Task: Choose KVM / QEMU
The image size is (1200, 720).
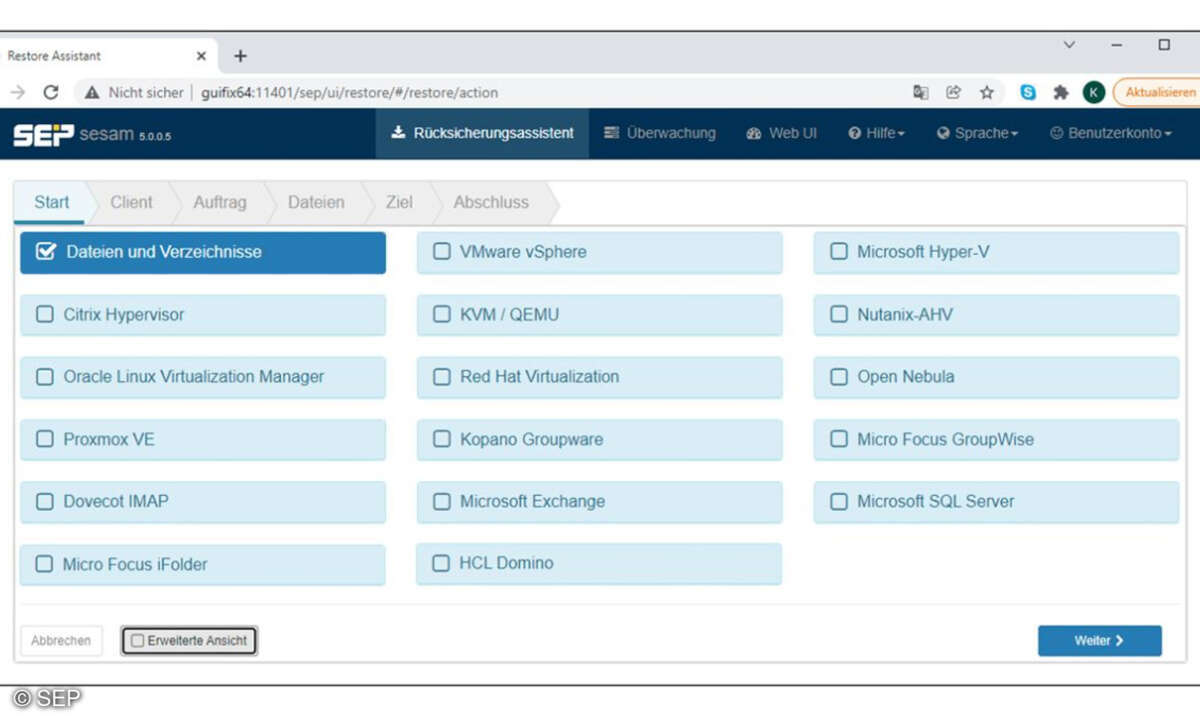Action: tap(599, 315)
